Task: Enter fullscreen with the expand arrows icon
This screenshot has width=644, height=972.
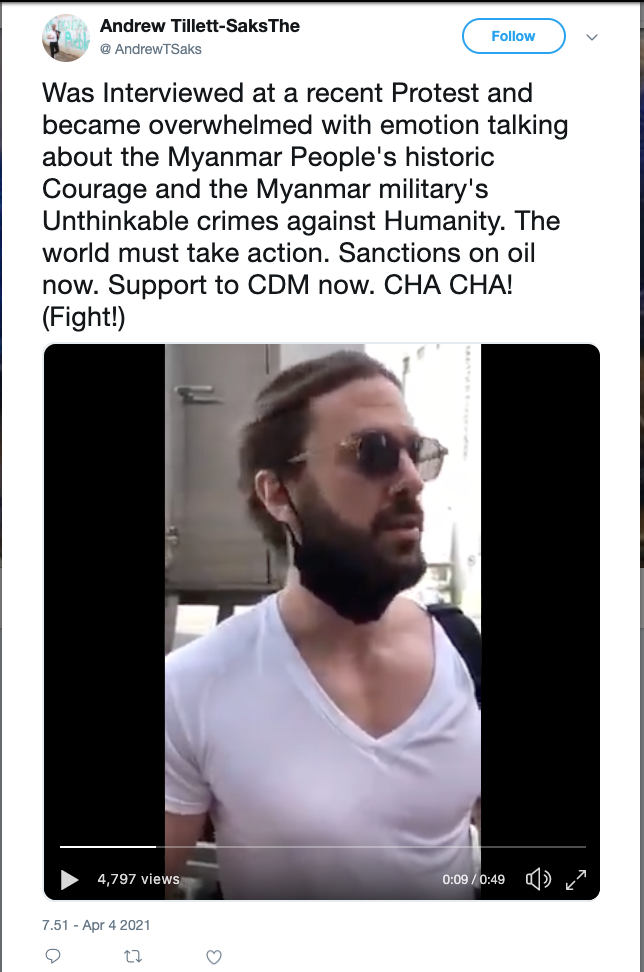Action: pyautogui.click(x=576, y=880)
